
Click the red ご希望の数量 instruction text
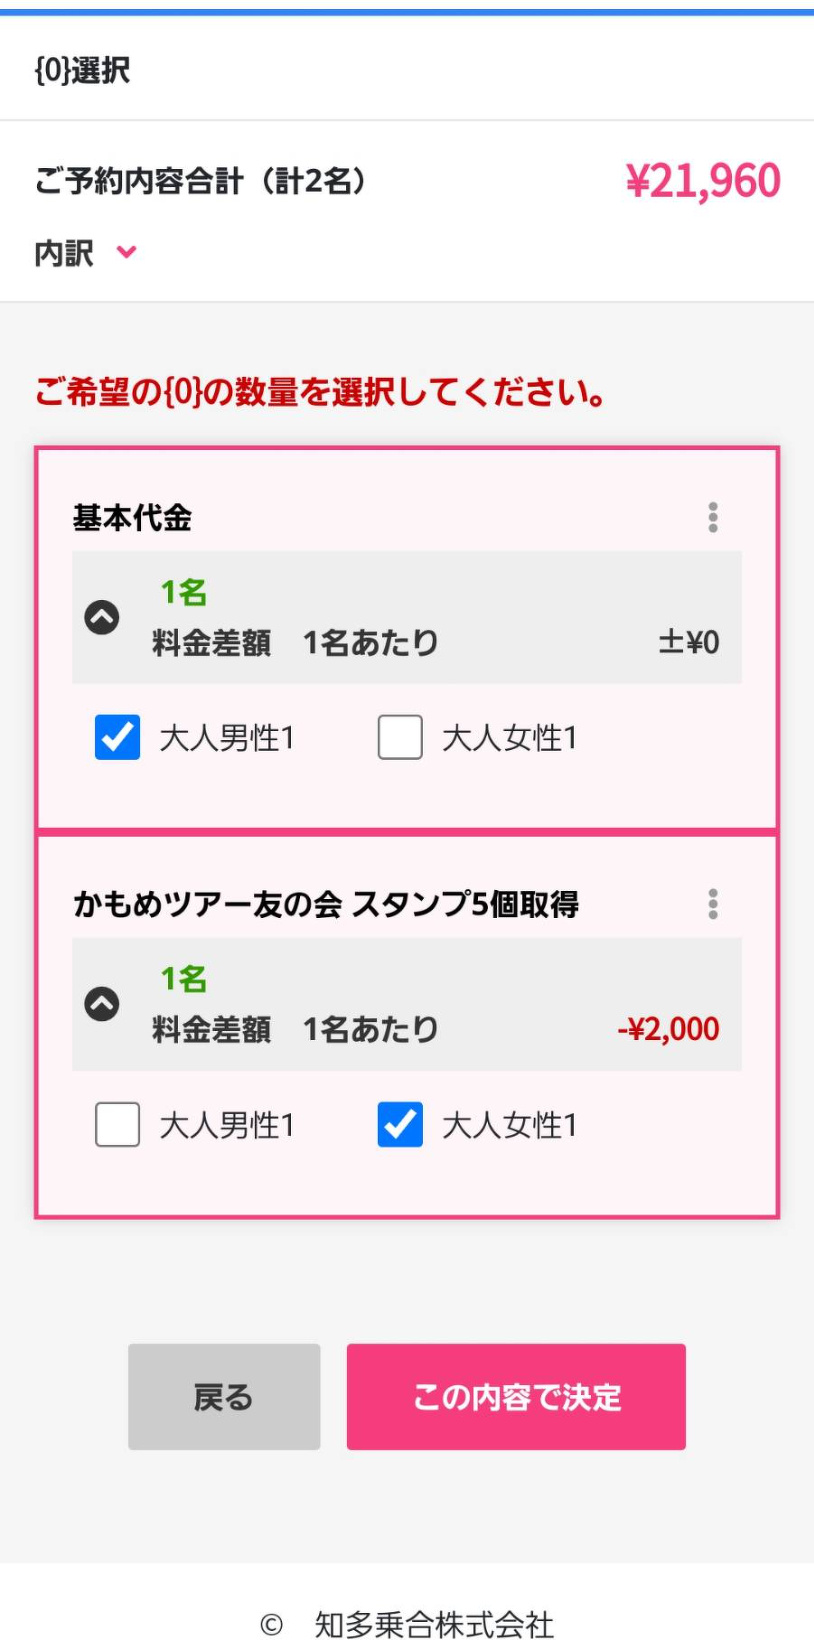point(320,392)
